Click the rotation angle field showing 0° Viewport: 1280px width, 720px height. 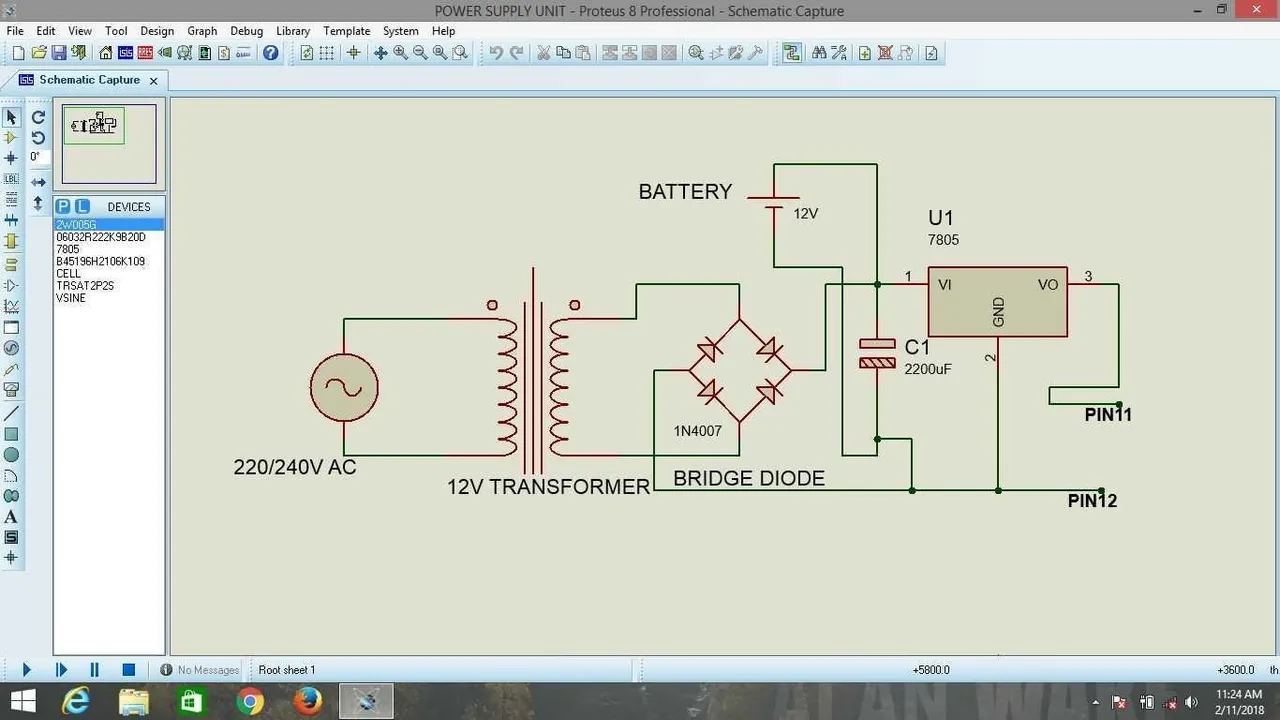coord(38,157)
